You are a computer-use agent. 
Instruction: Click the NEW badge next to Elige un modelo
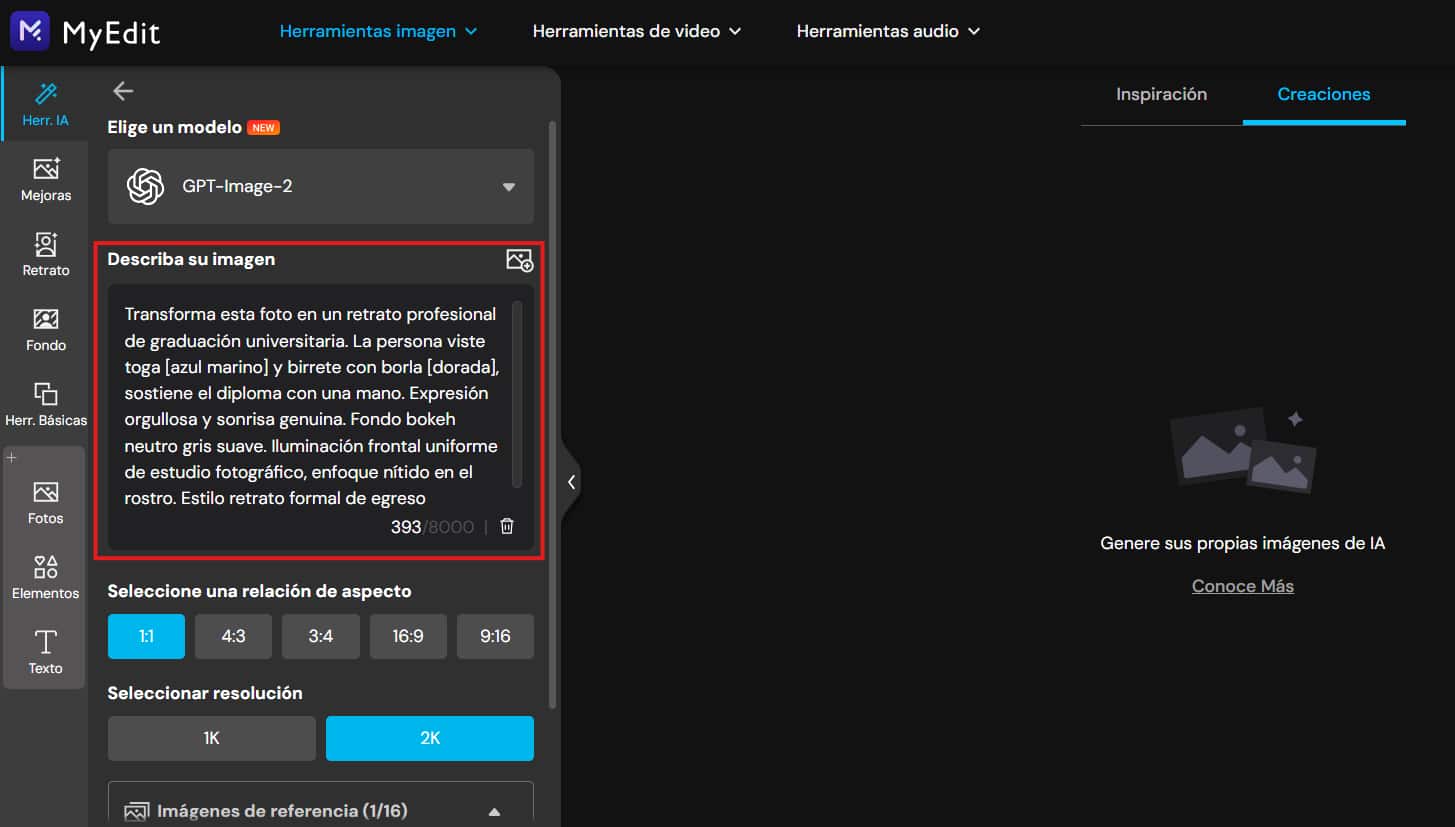(x=264, y=128)
